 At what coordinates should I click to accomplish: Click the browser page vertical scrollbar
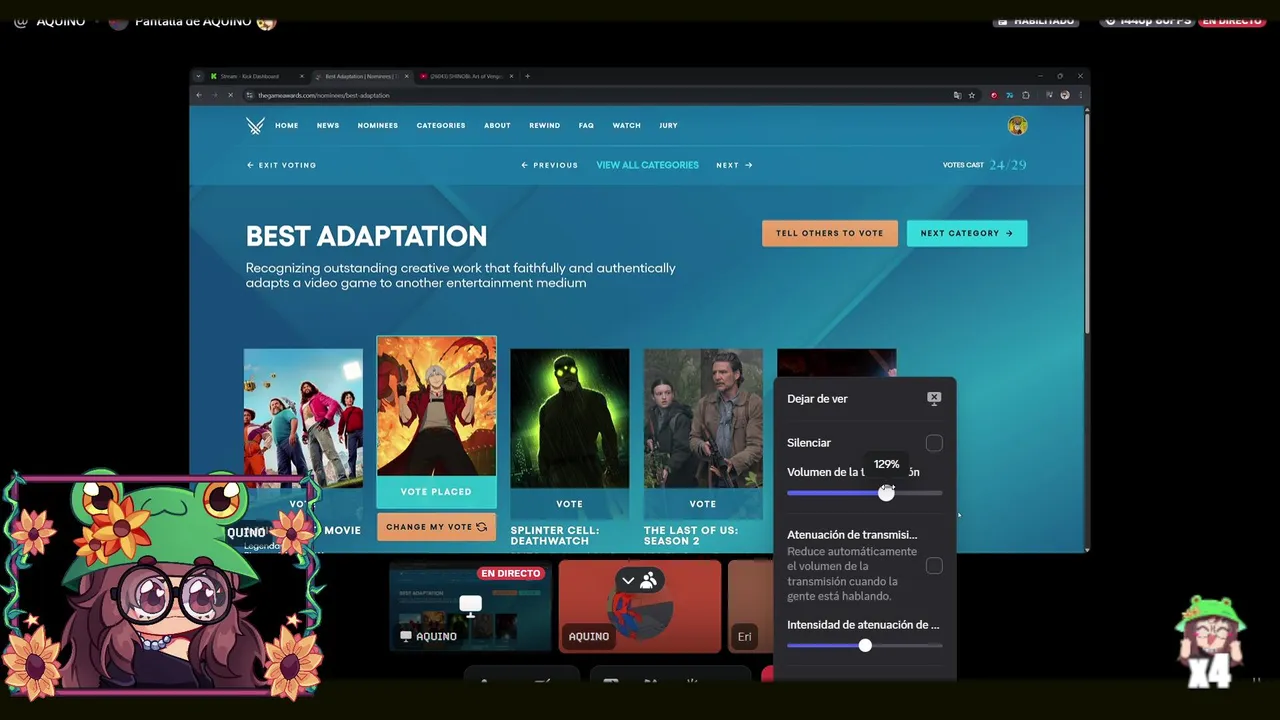tap(1086, 222)
